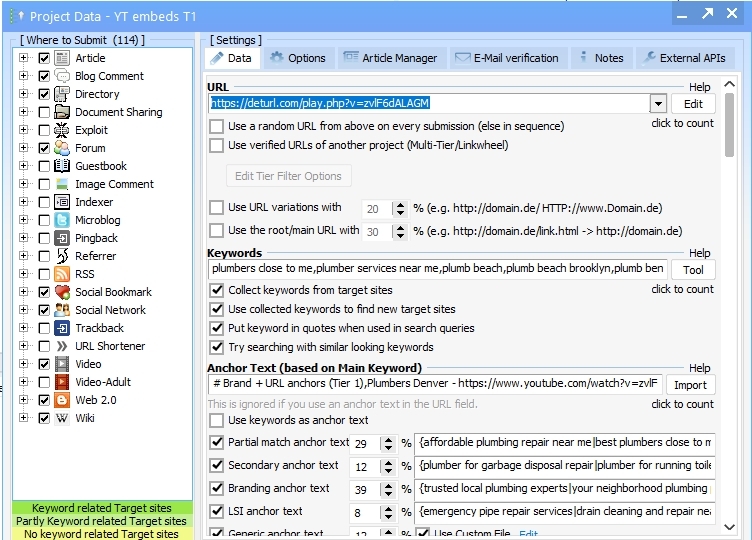This screenshot has height=540, width=752.
Task: Enable random URL on every submission
Action: tap(217, 126)
